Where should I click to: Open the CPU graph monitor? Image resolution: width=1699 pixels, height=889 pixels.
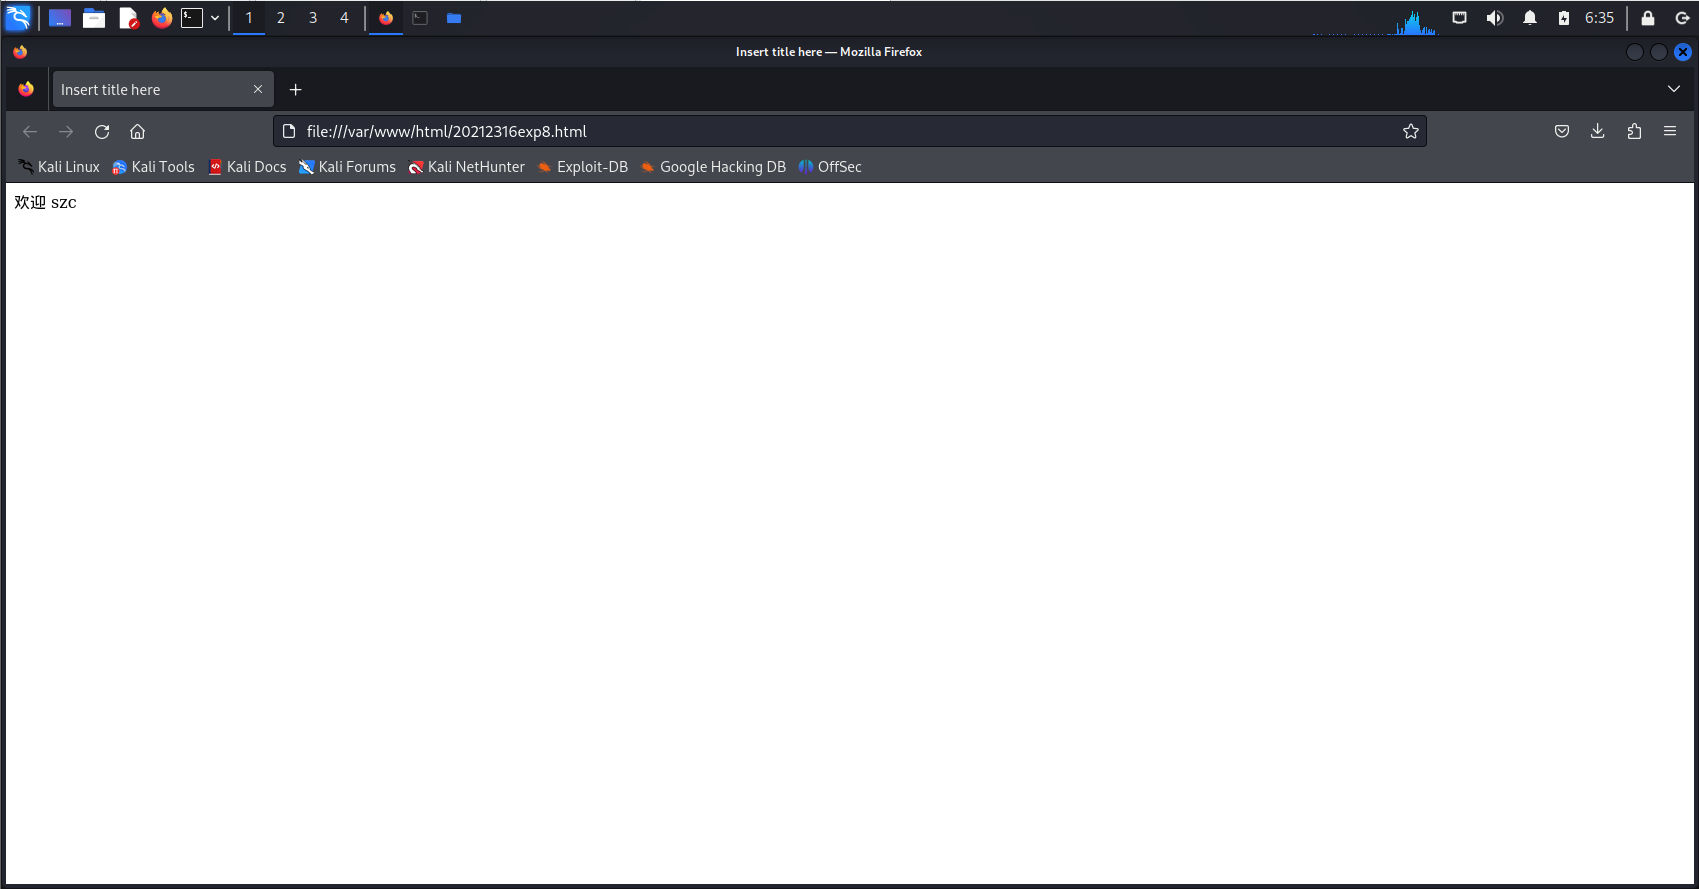coord(1376,20)
